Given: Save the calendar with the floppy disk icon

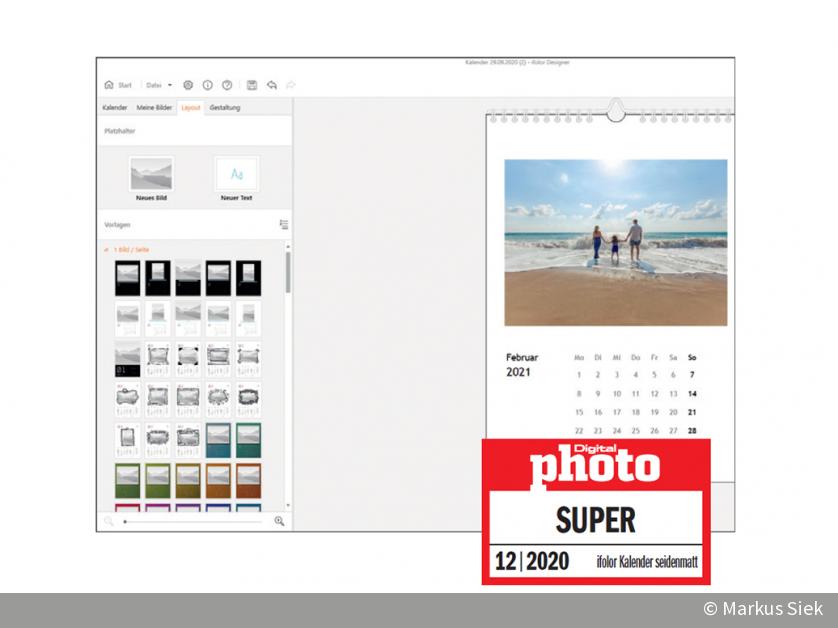Looking at the screenshot, I should click(252, 85).
